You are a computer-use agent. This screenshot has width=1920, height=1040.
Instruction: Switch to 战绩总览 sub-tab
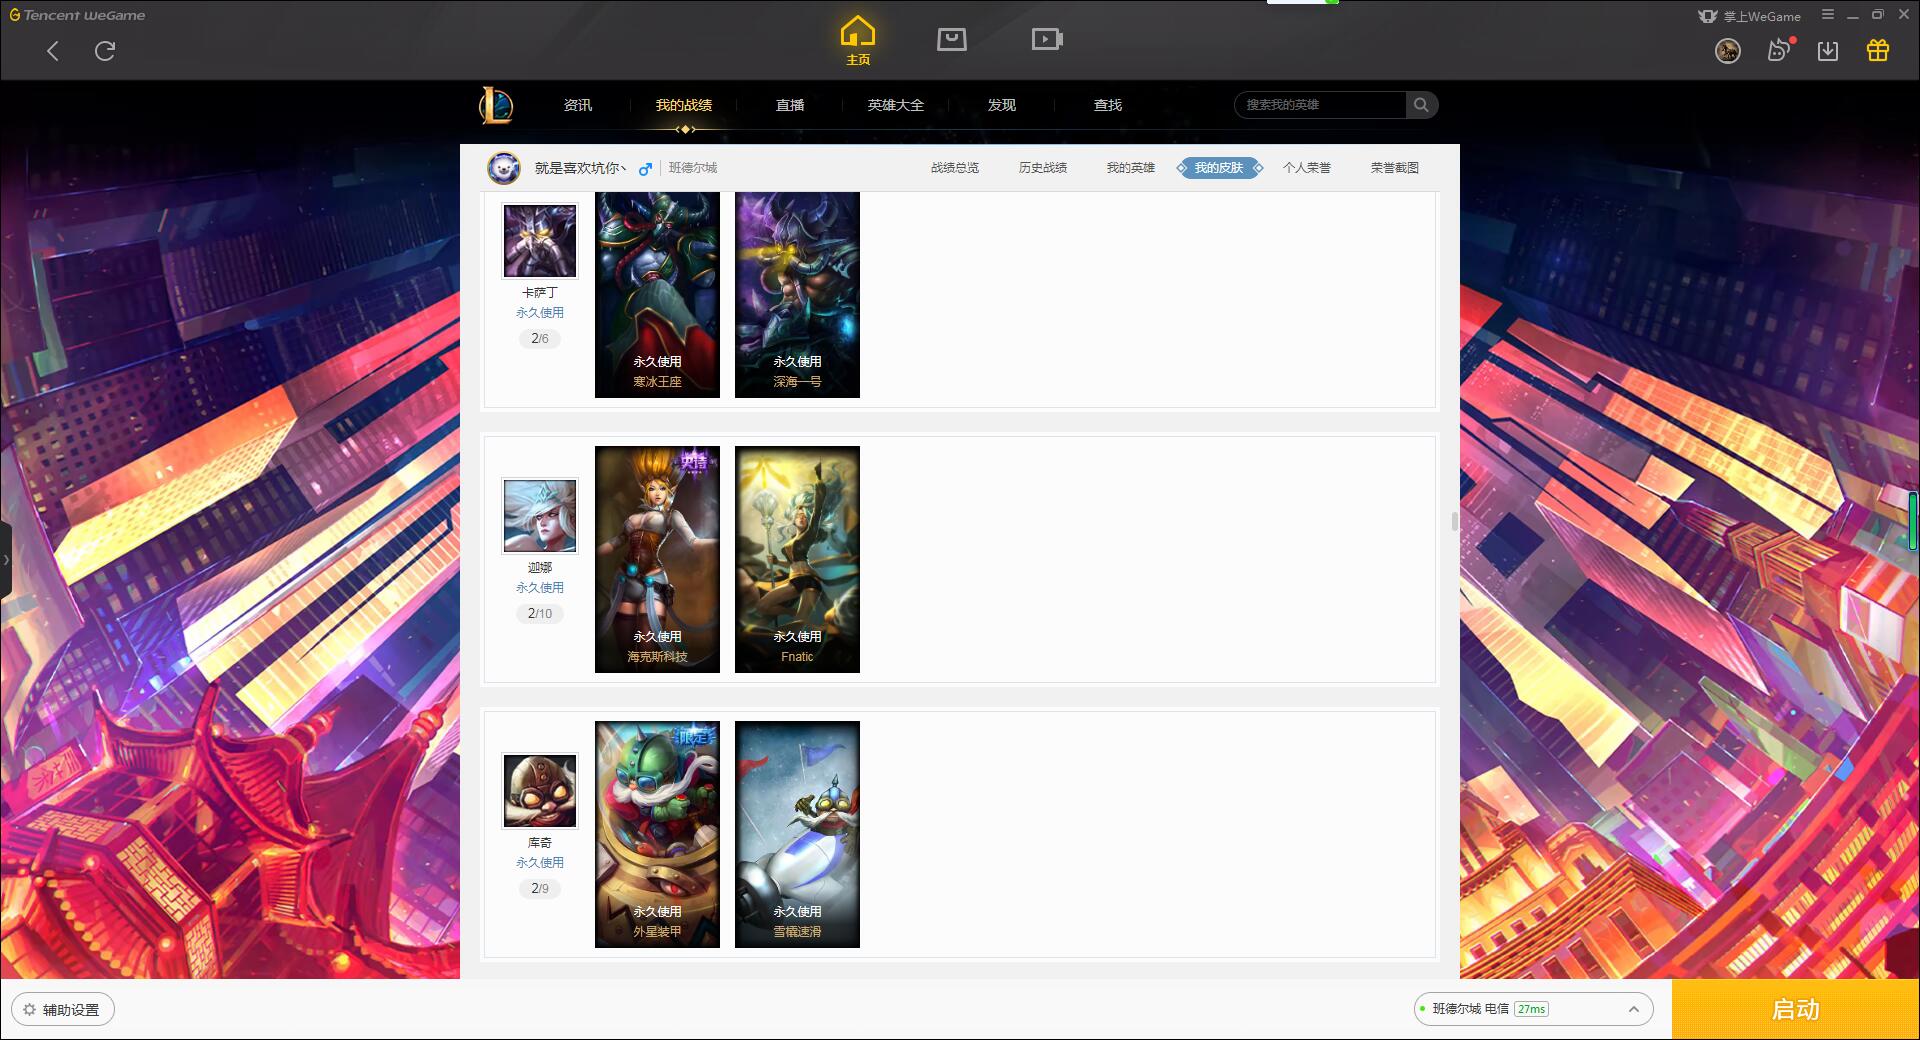tap(955, 168)
